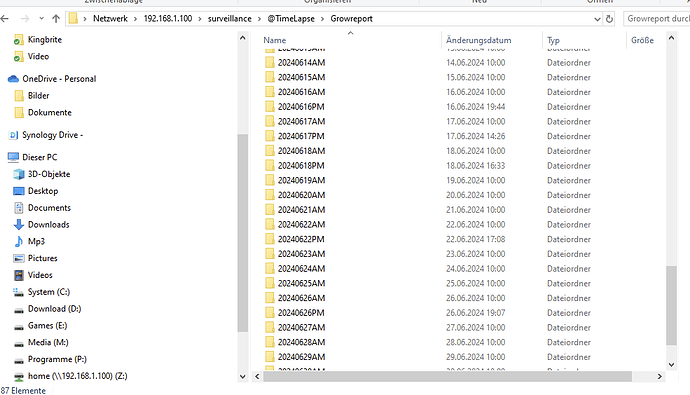Select folder icon of 20240622PM
This screenshot has height=395, width=690.
pyautogui.click(x=270, y=239)
